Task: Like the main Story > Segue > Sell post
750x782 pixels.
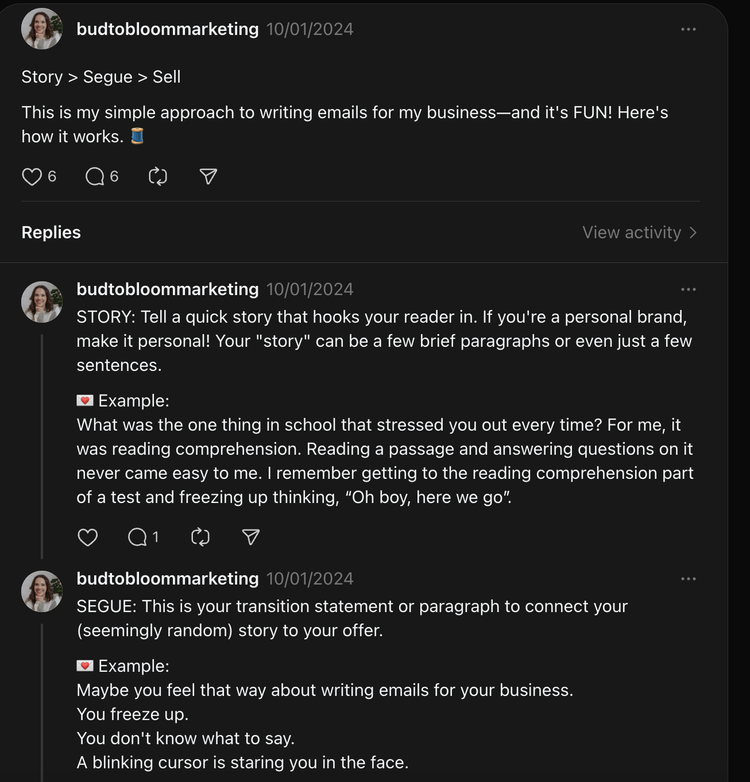Action: (x=32, y=177)
